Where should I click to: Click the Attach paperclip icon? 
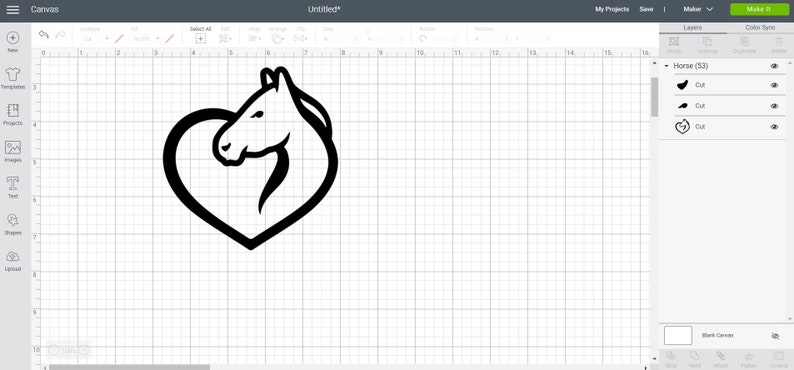tap(721, 356)
